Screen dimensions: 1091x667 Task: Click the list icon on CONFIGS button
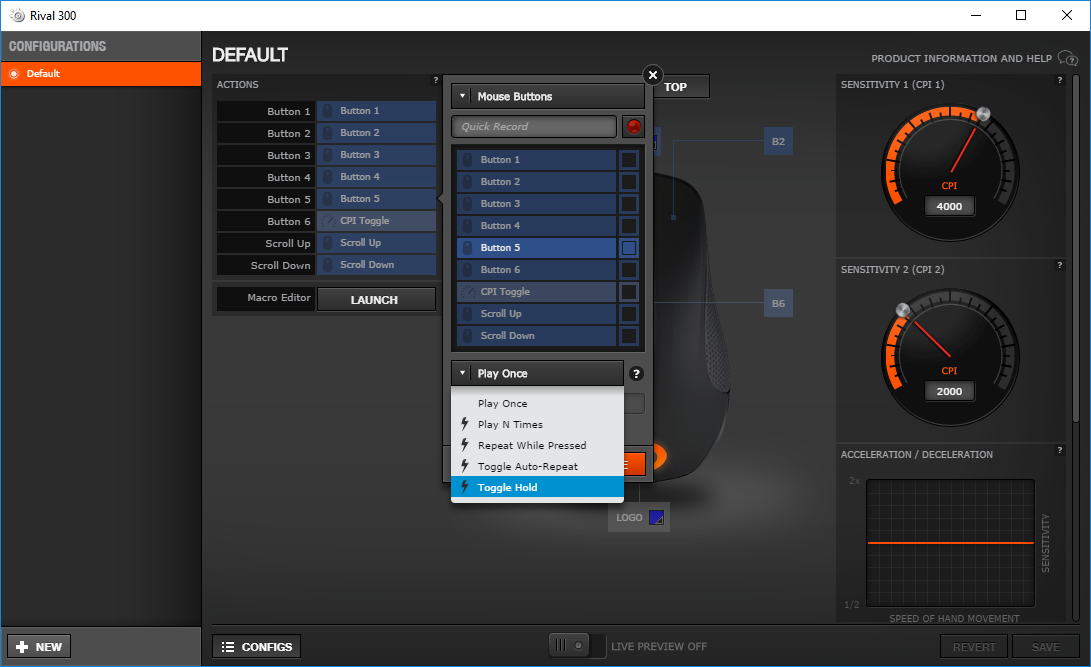tap(228, 647)
